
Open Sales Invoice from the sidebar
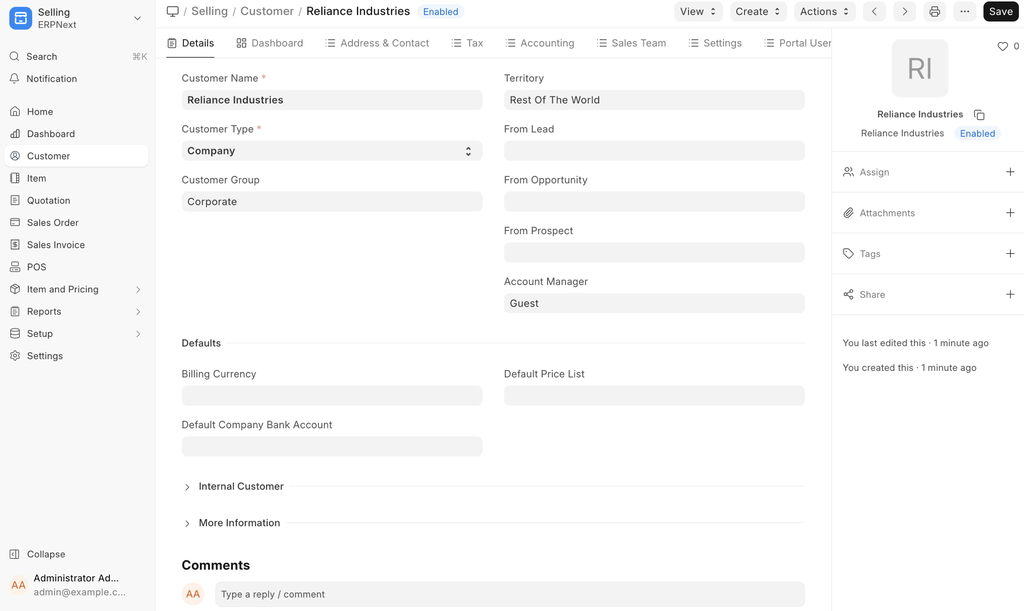55,245
